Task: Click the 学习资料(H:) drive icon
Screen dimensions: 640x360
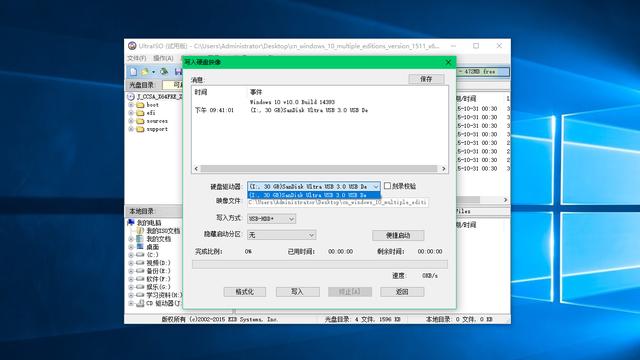Action: point(140,295)
